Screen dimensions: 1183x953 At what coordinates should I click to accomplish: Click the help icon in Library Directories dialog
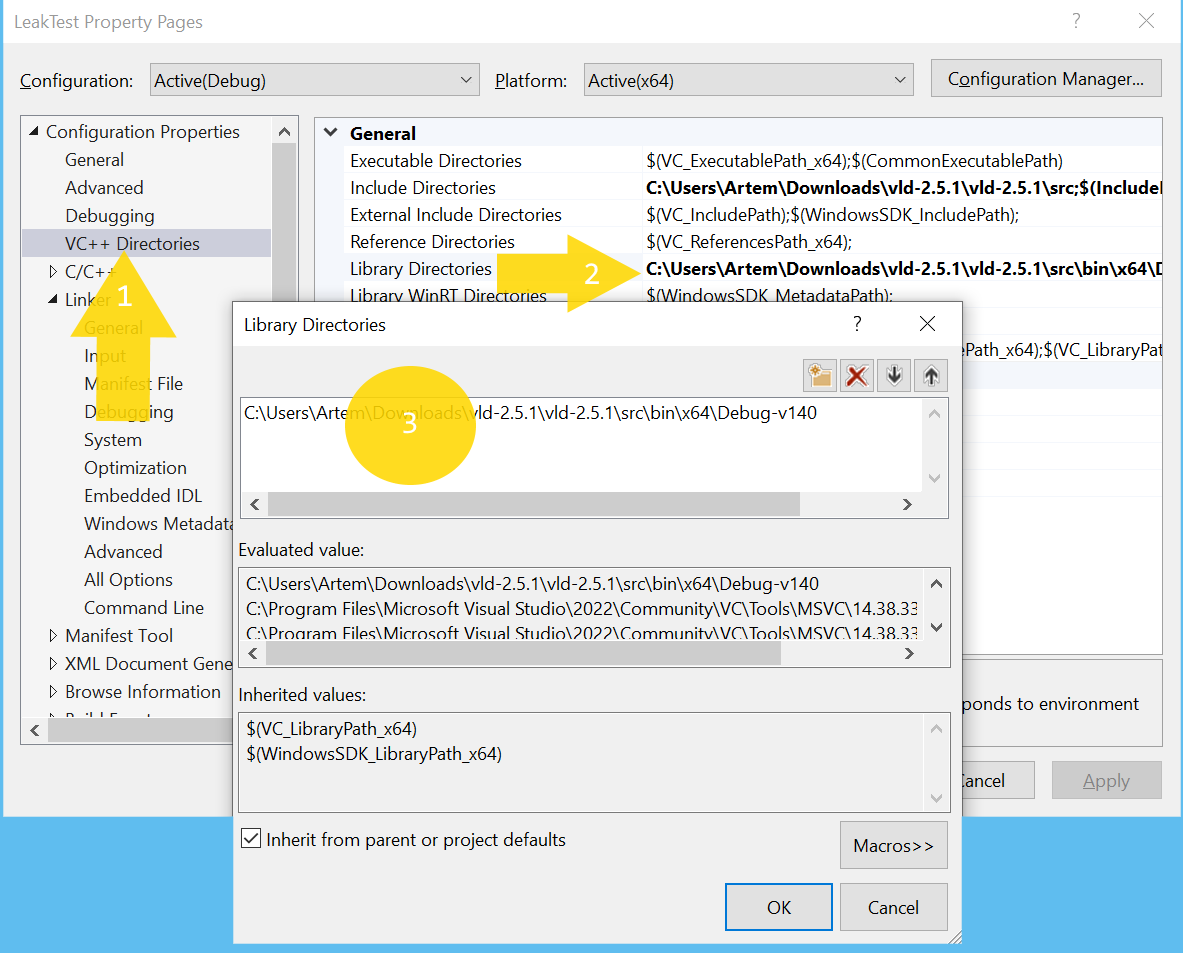(857, 323)
